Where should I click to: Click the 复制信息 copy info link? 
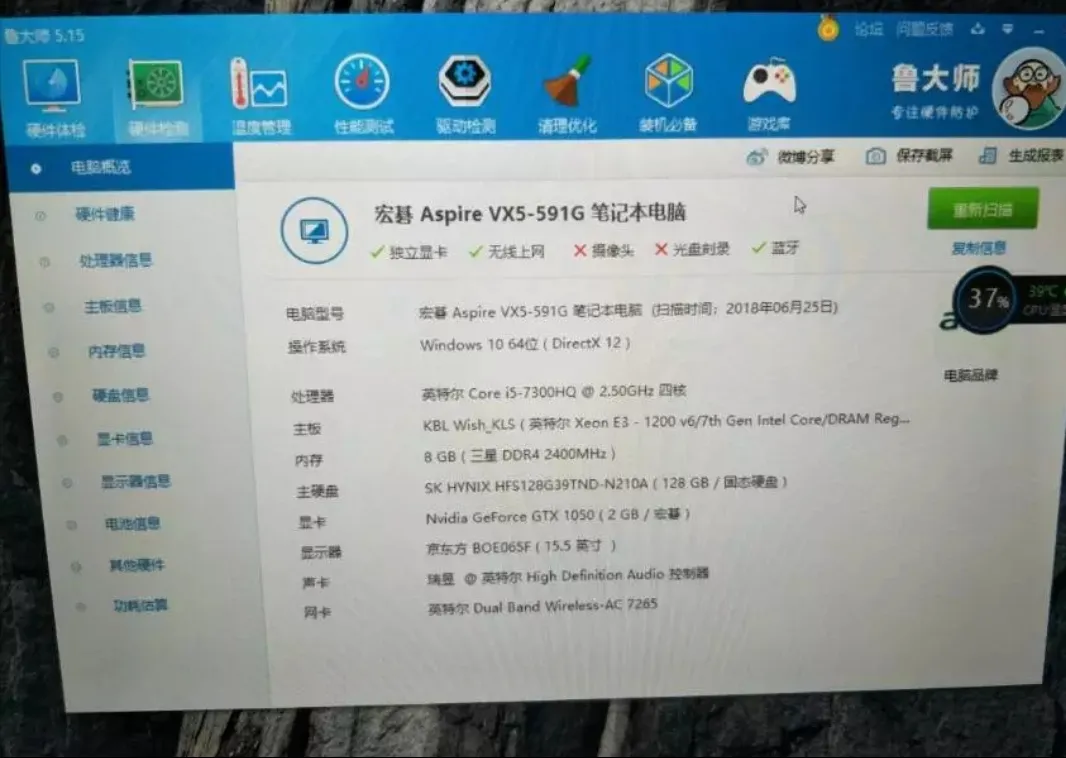[x=978, y=248]
